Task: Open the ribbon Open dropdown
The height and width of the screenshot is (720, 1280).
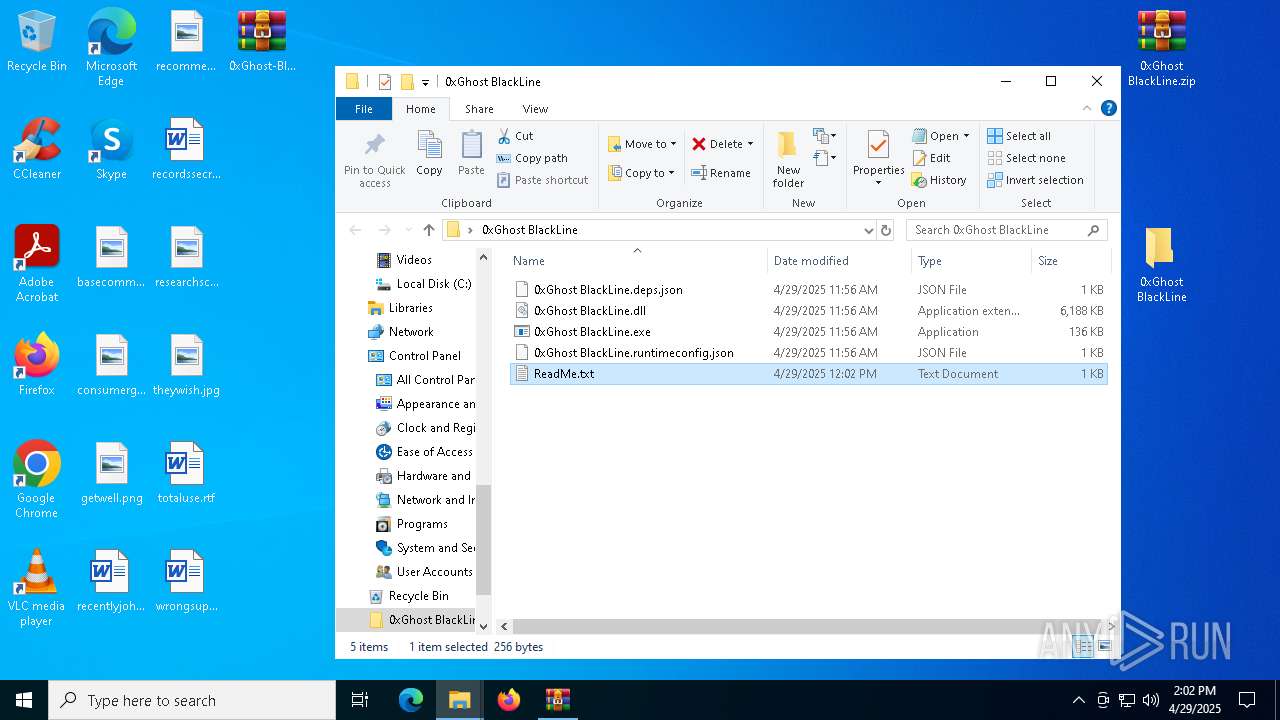Action: (x=941, y=136)
